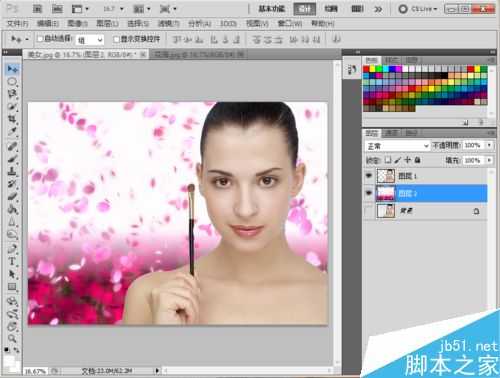Pick the yellow swatch in top row

(x=373, y=69)
